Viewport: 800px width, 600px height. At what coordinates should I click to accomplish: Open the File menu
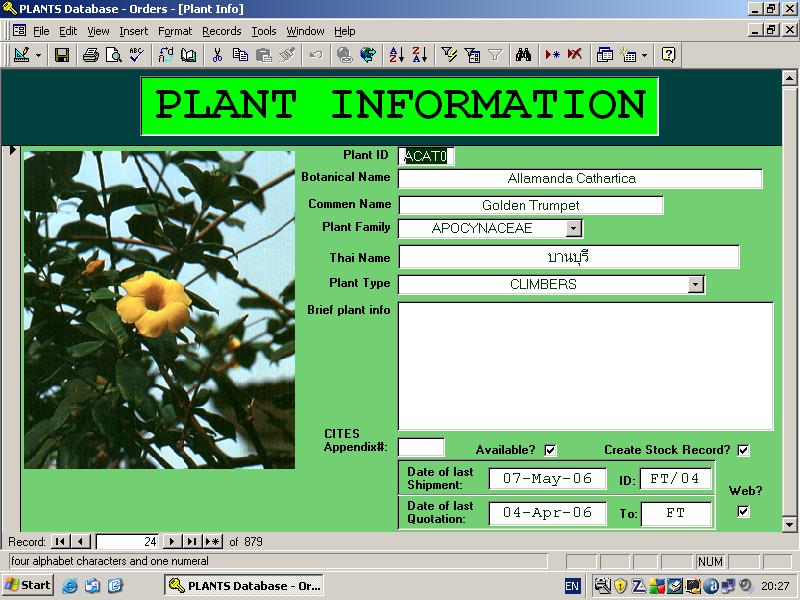[x=41, y=31]
